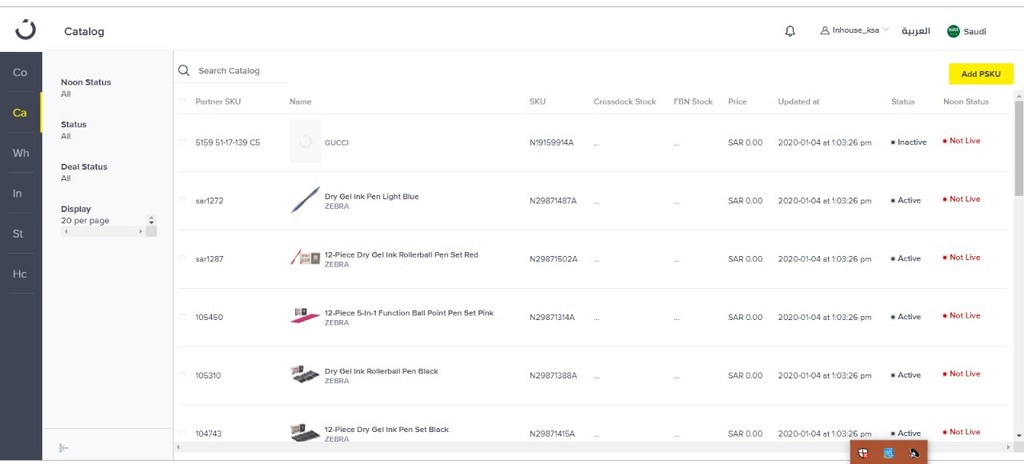Click the Partner SKU column header
The image size is (1024, 464).
point(218,102)
